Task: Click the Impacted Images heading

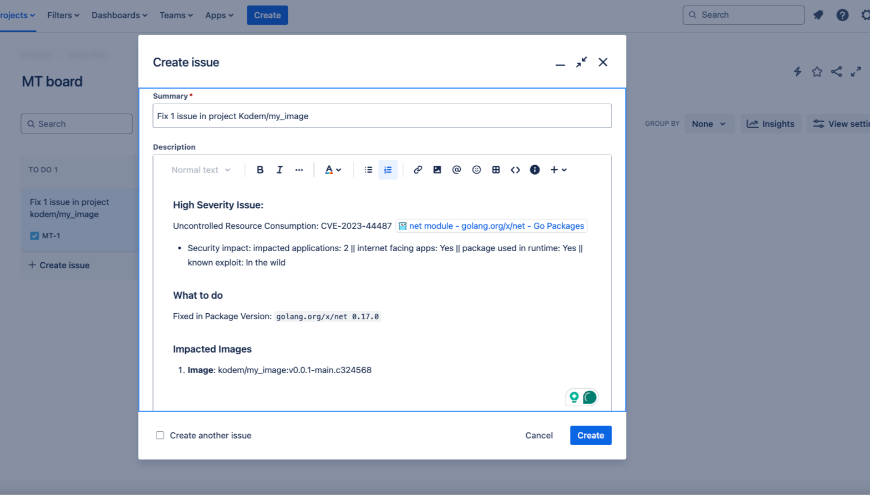Action: [x=212, y=349]
